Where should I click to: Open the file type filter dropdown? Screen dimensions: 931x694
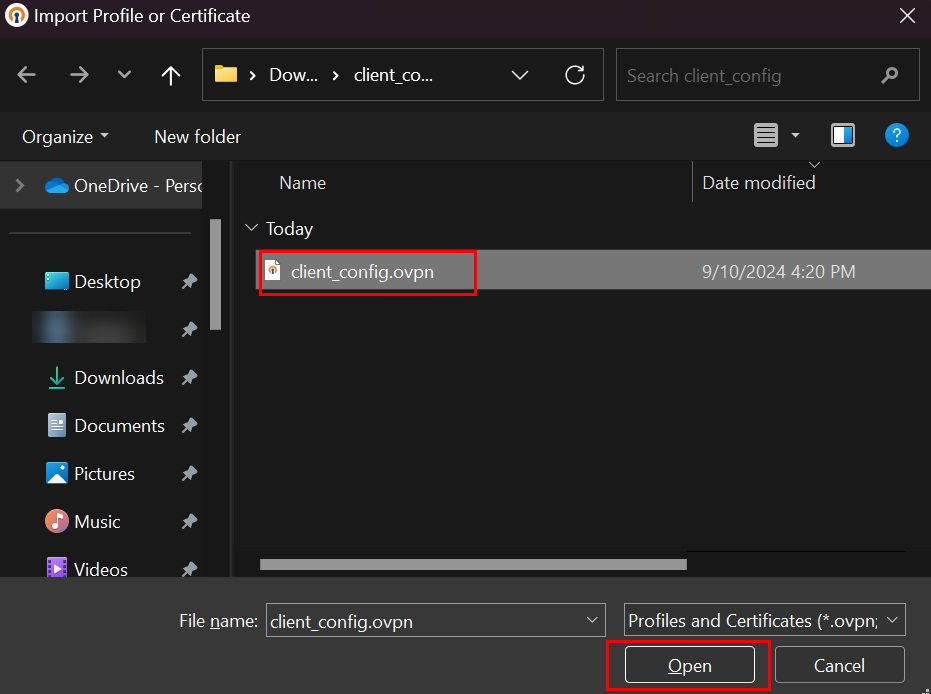coord(765,621)
